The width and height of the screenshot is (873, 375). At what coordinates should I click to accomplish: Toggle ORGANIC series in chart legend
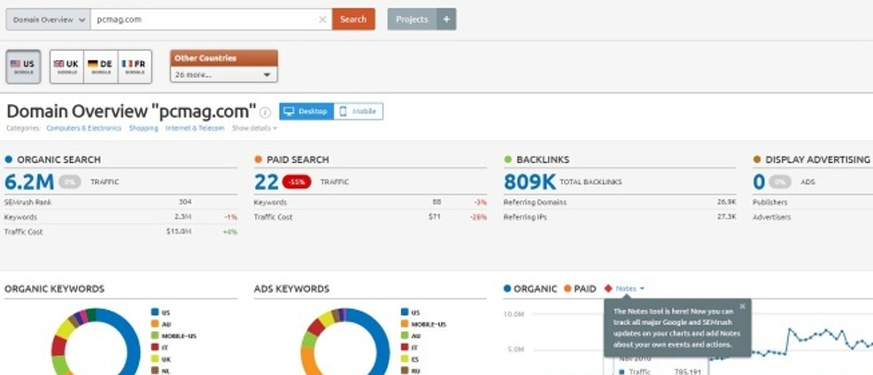pos(530,289)
